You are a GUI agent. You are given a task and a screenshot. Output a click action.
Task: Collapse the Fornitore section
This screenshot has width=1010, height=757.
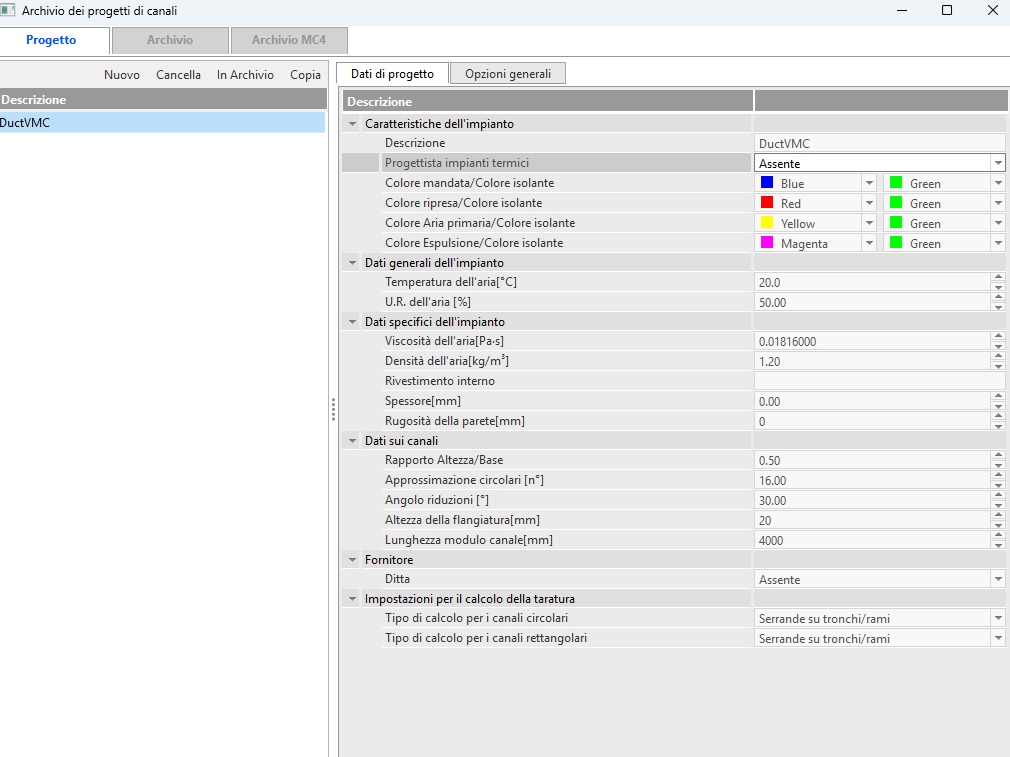point(351,560)
